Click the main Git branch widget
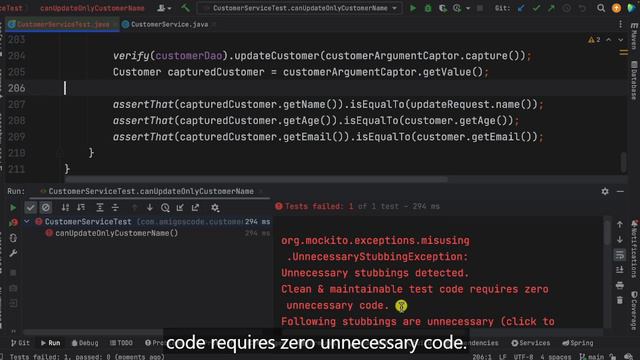The height and width of the screenshot is (360, 640). (593, 357)
